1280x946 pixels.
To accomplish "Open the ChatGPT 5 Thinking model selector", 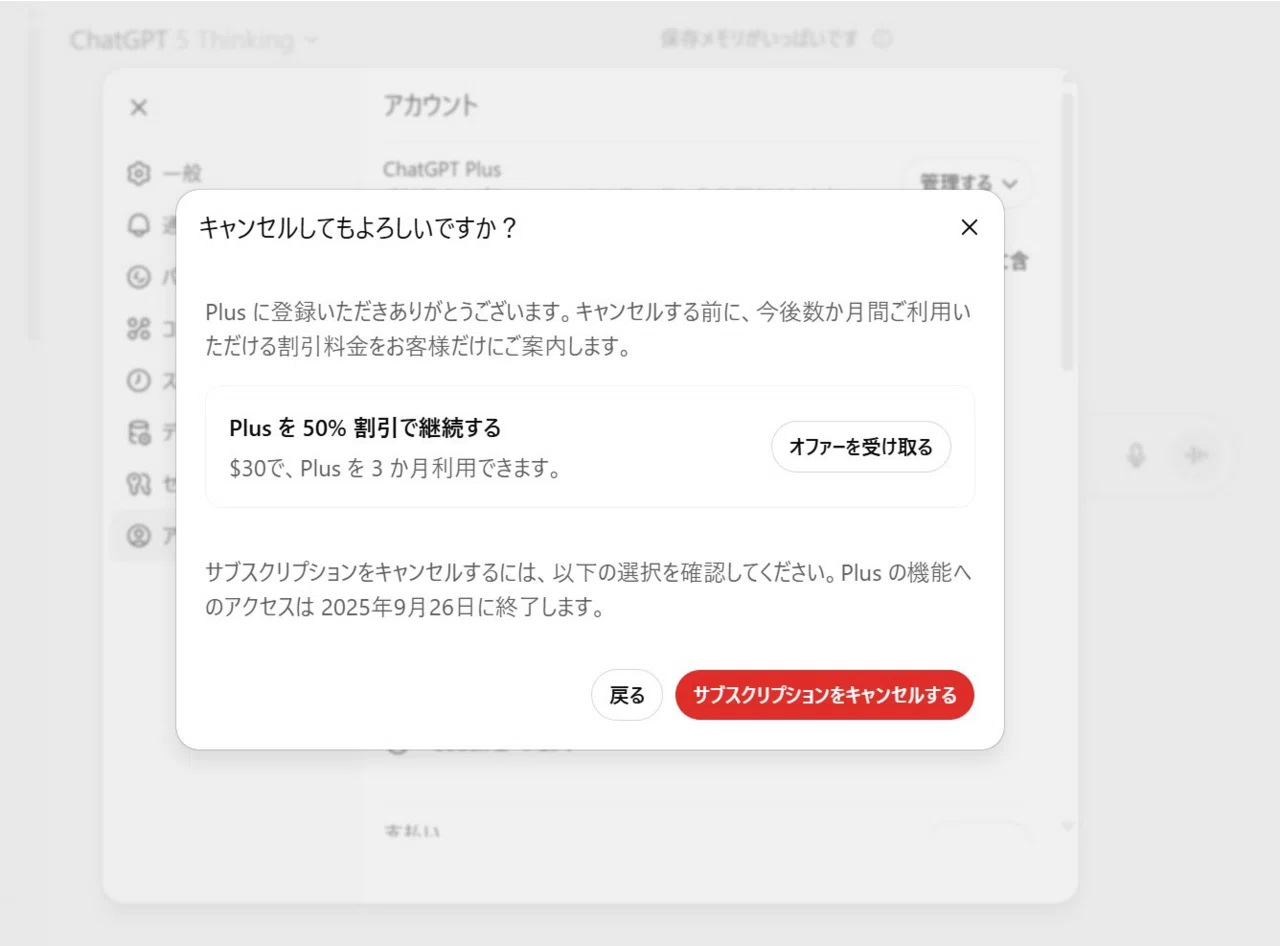I will point(194,40).
